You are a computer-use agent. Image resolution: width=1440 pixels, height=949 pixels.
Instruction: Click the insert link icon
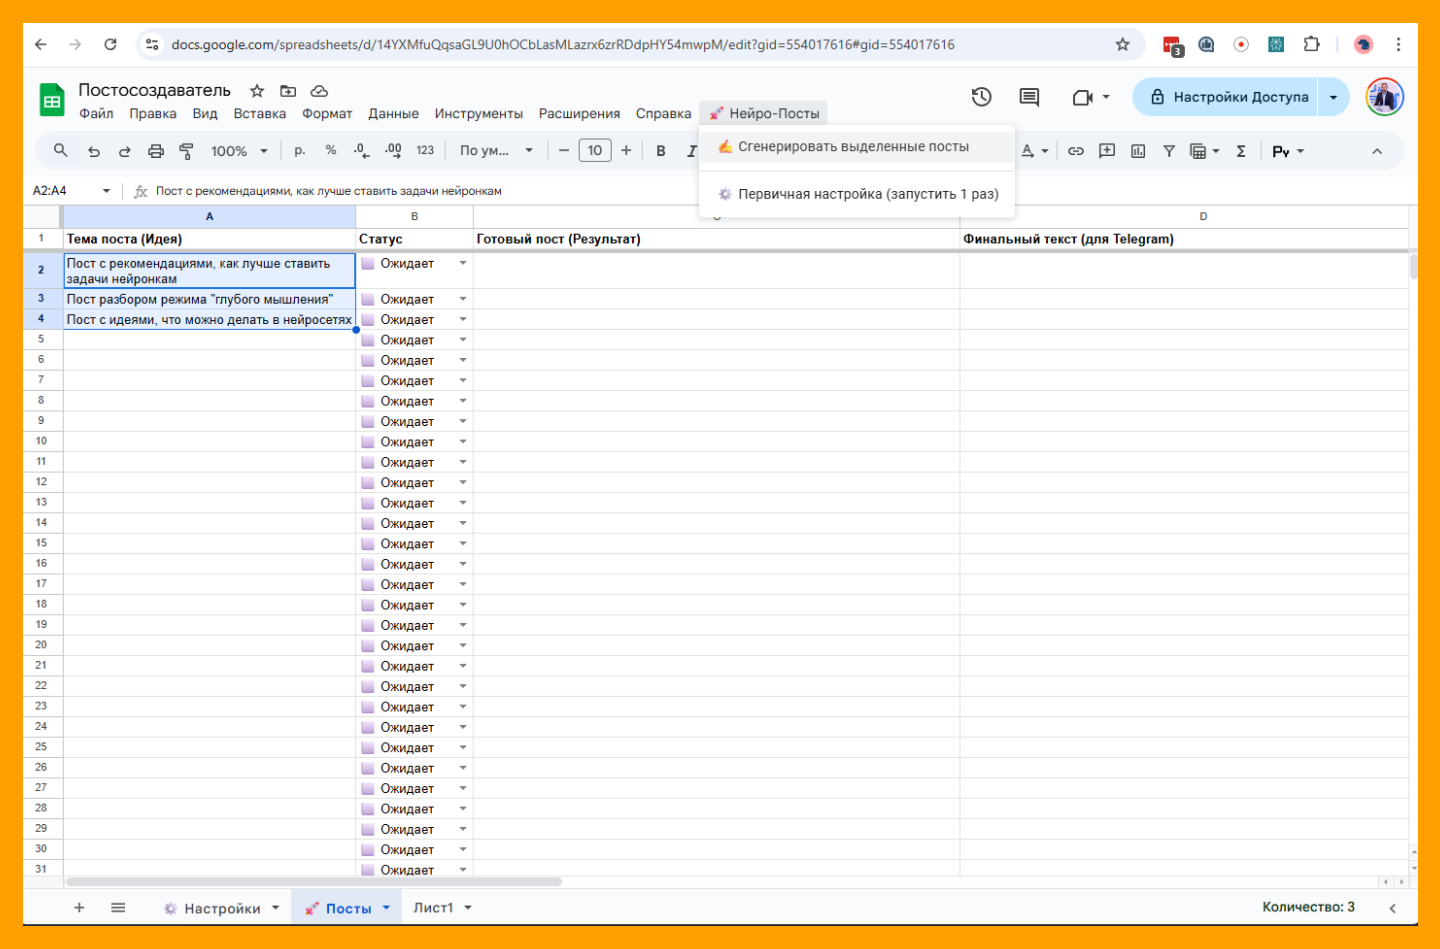click(1076, 151)
